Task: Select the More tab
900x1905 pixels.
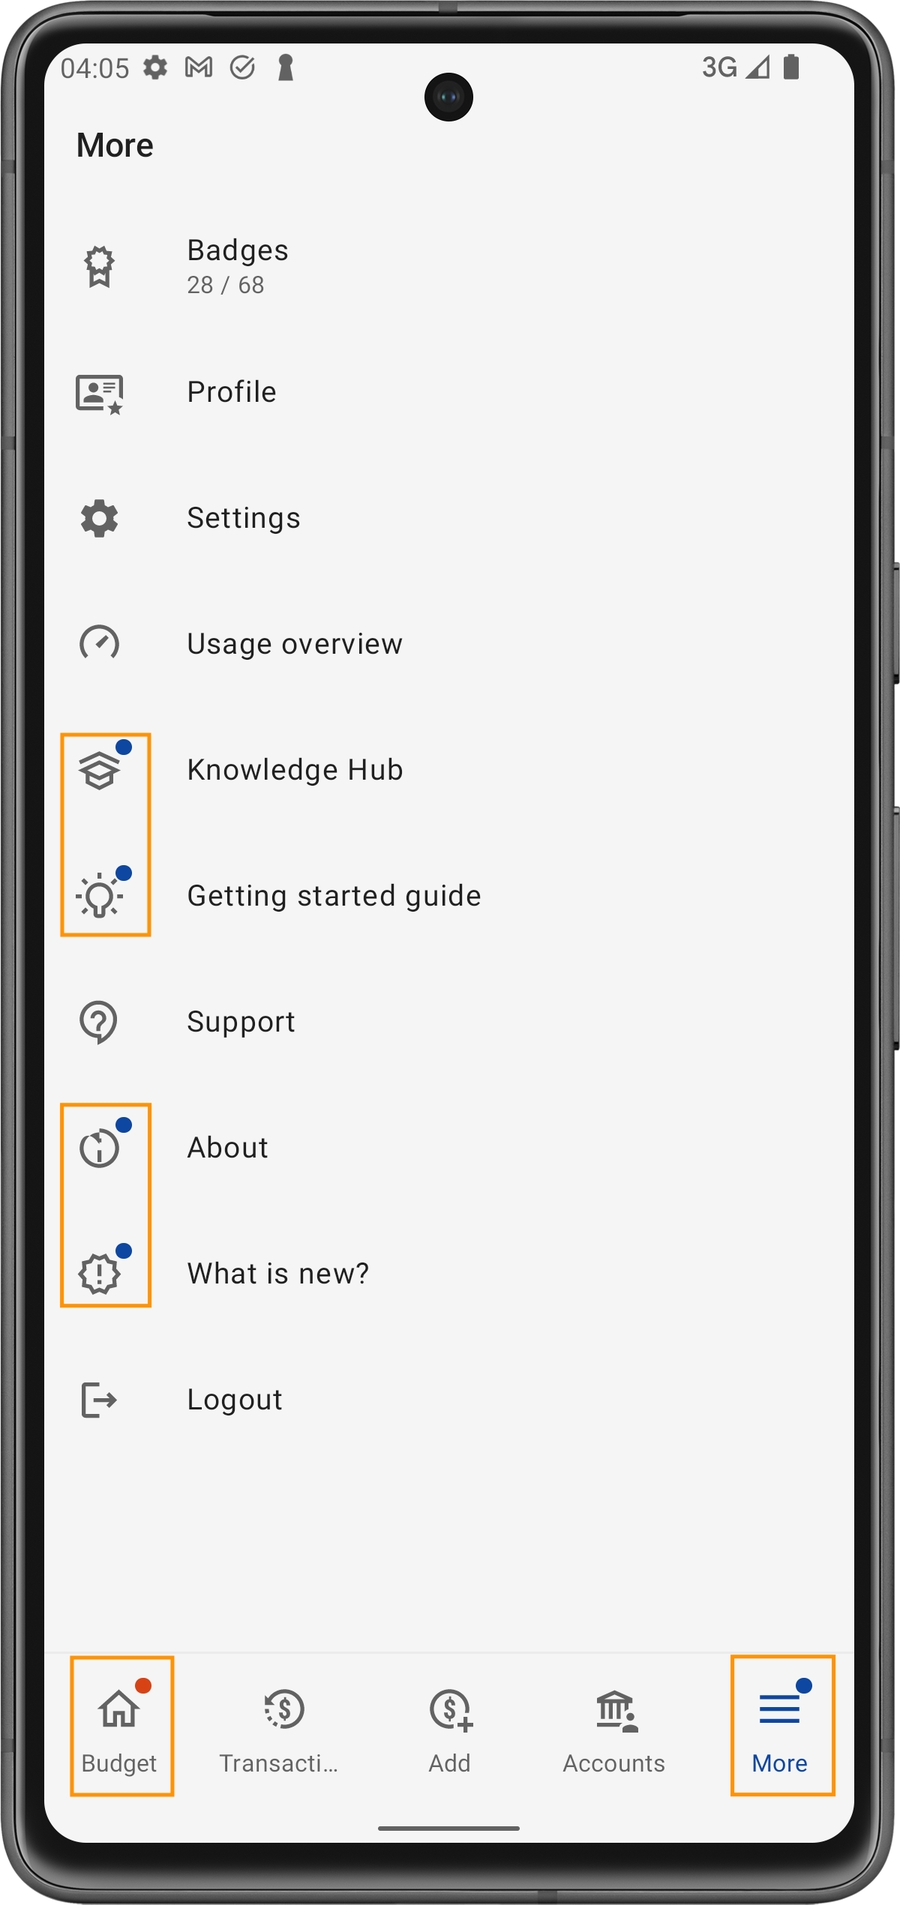Action: point(780,1727)
